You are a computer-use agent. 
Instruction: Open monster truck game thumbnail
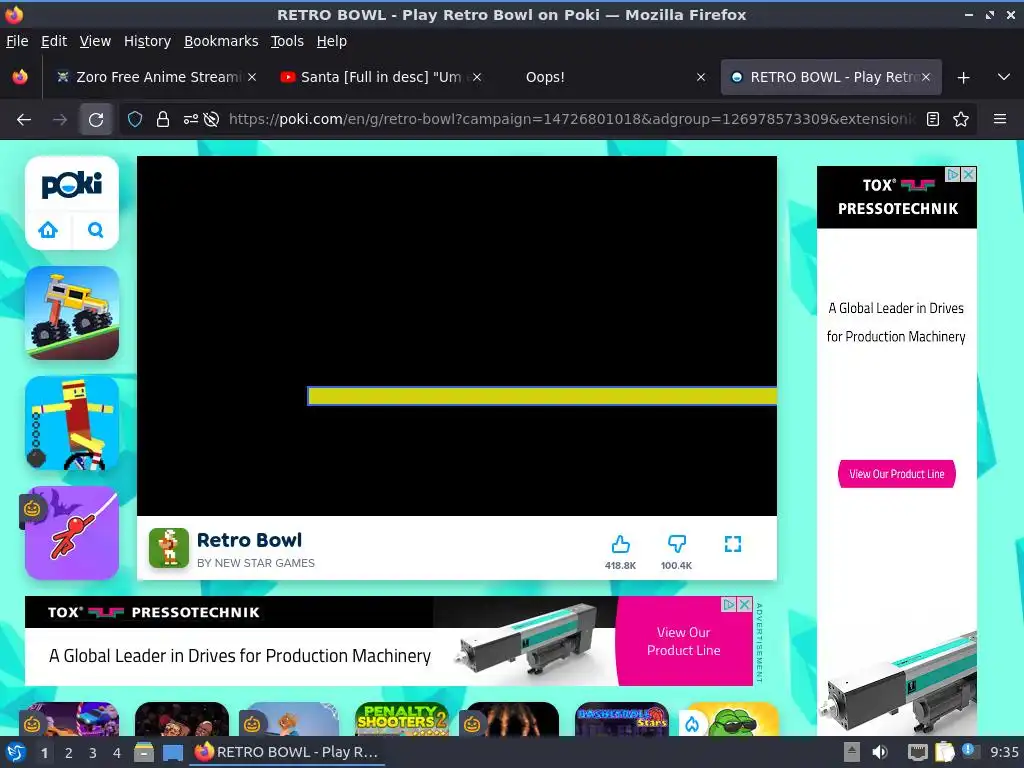[x=72, y=313]
